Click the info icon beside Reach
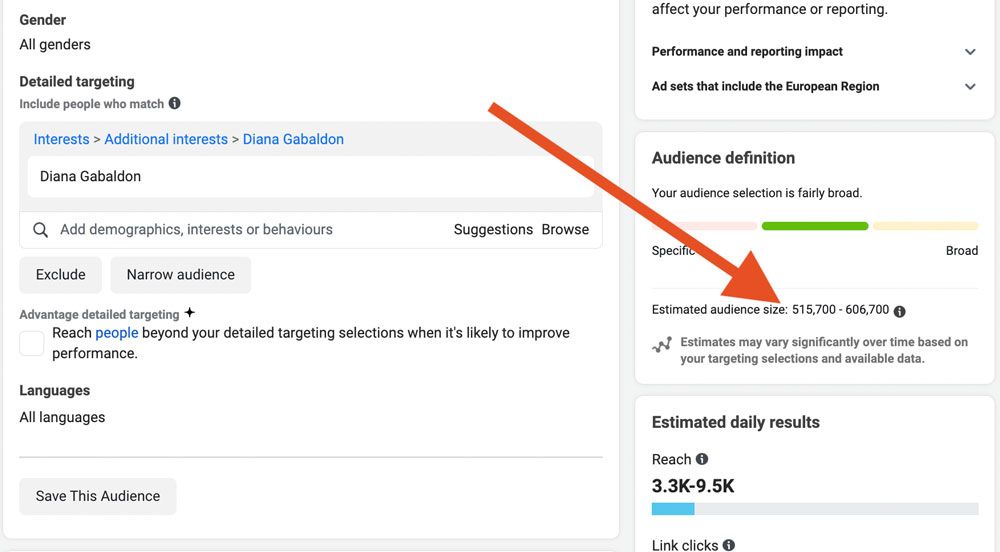Viewport: 1000px width, 552px height. click(702, 459)
